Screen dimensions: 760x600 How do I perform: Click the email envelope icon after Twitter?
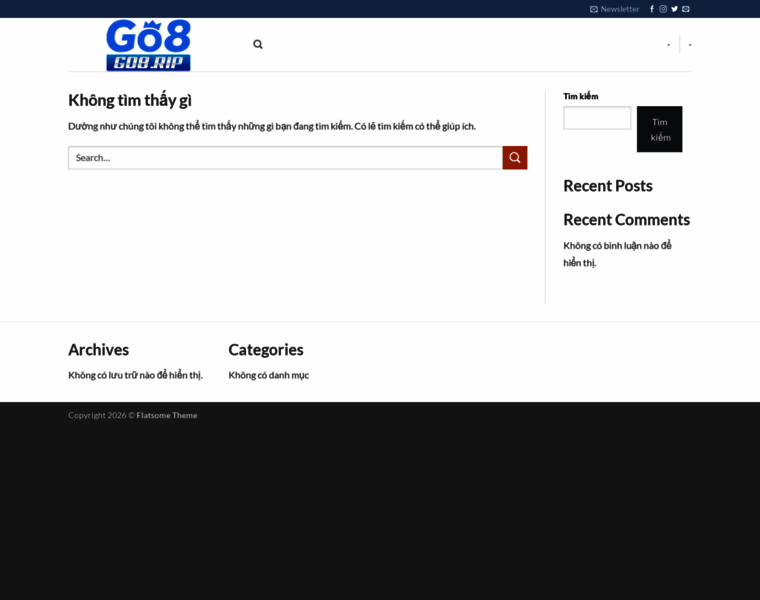[686, 9]
